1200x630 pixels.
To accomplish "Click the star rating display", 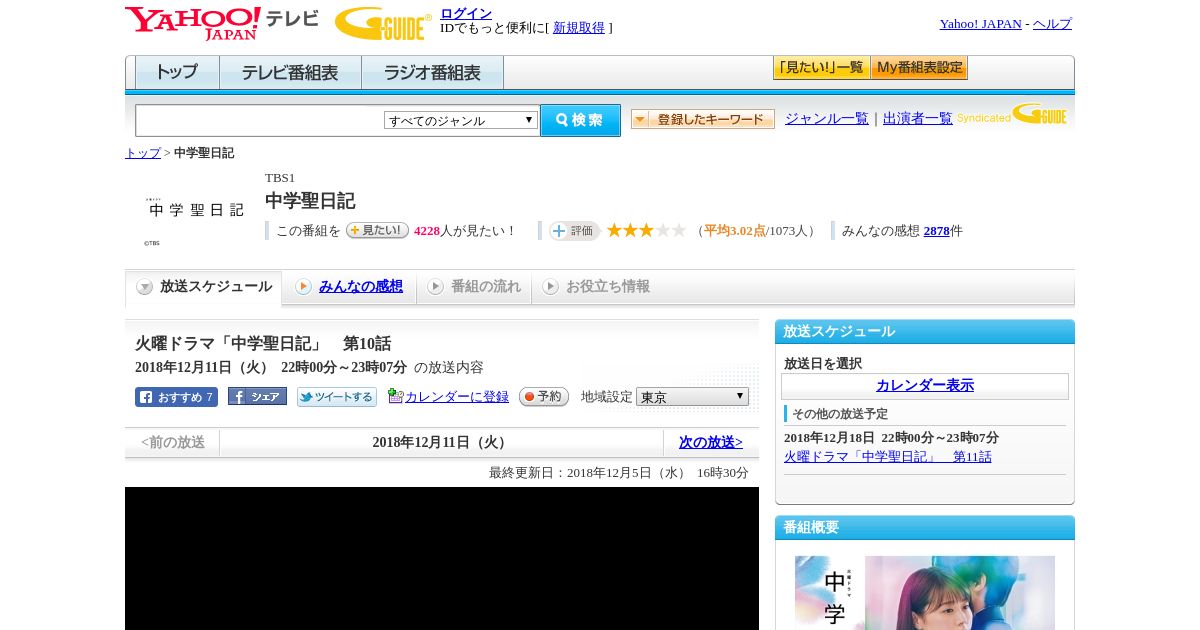I will 646,230.
